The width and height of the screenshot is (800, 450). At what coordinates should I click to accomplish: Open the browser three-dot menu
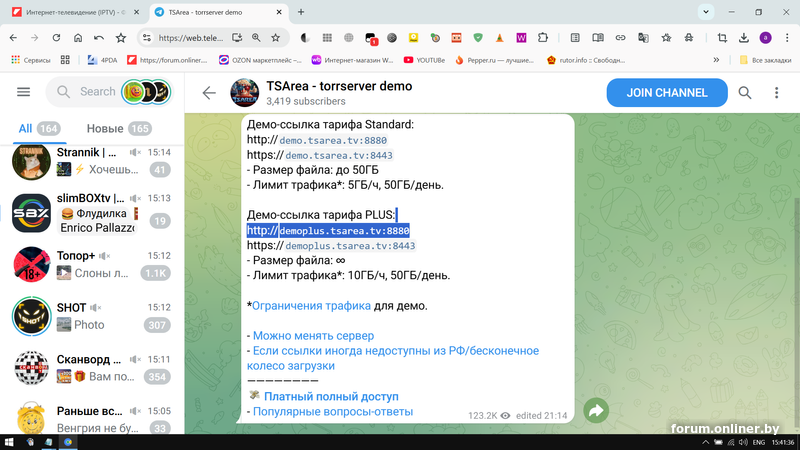pos(787,38)
